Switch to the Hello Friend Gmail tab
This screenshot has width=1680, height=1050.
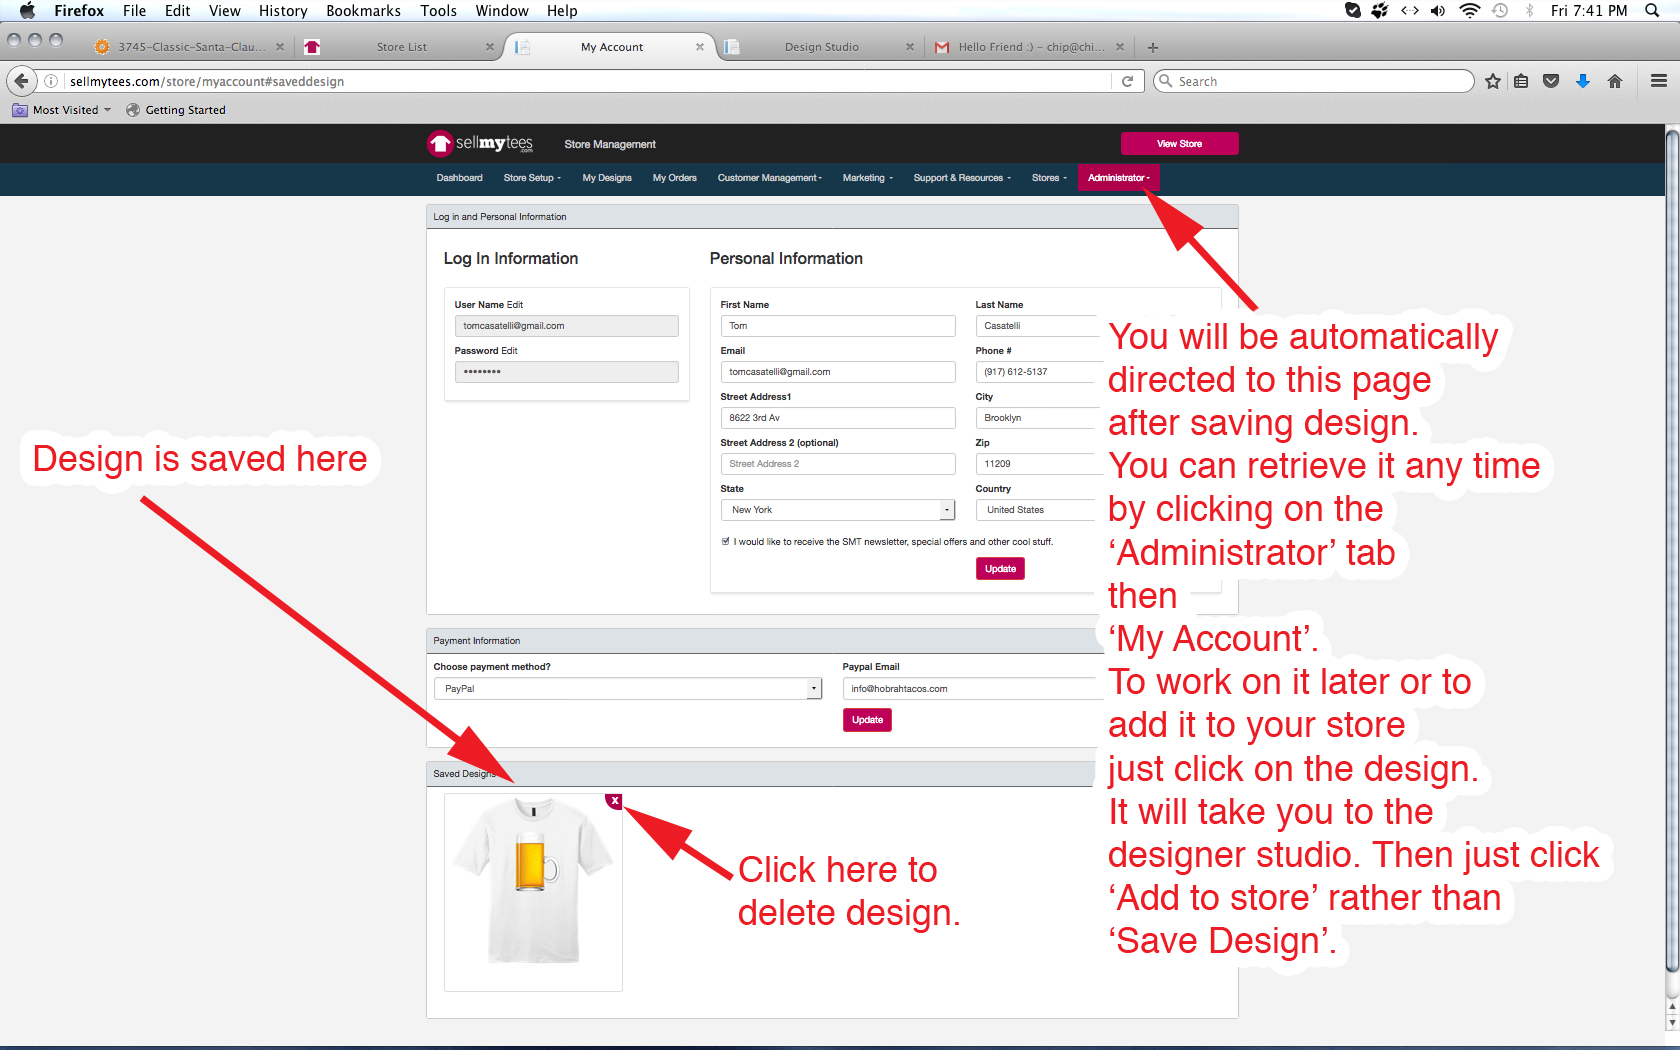[x=1028, y=47]
